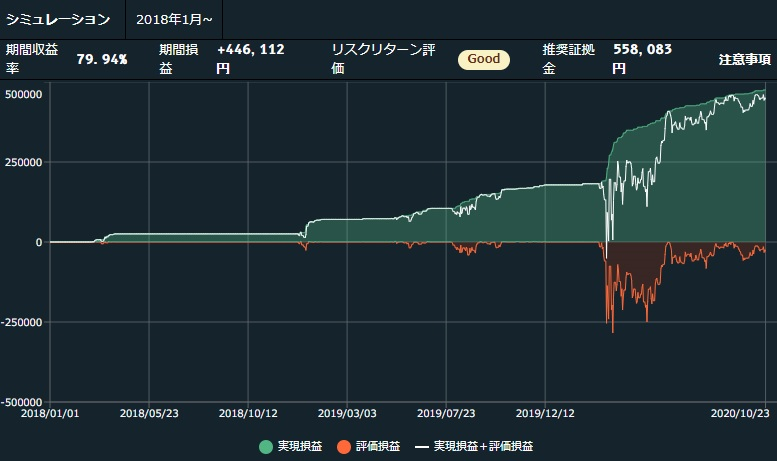Viewport: 777px width, 461px height.
Task: Click the 2019/12/12 x-axis date label
Action: (544, 412)
